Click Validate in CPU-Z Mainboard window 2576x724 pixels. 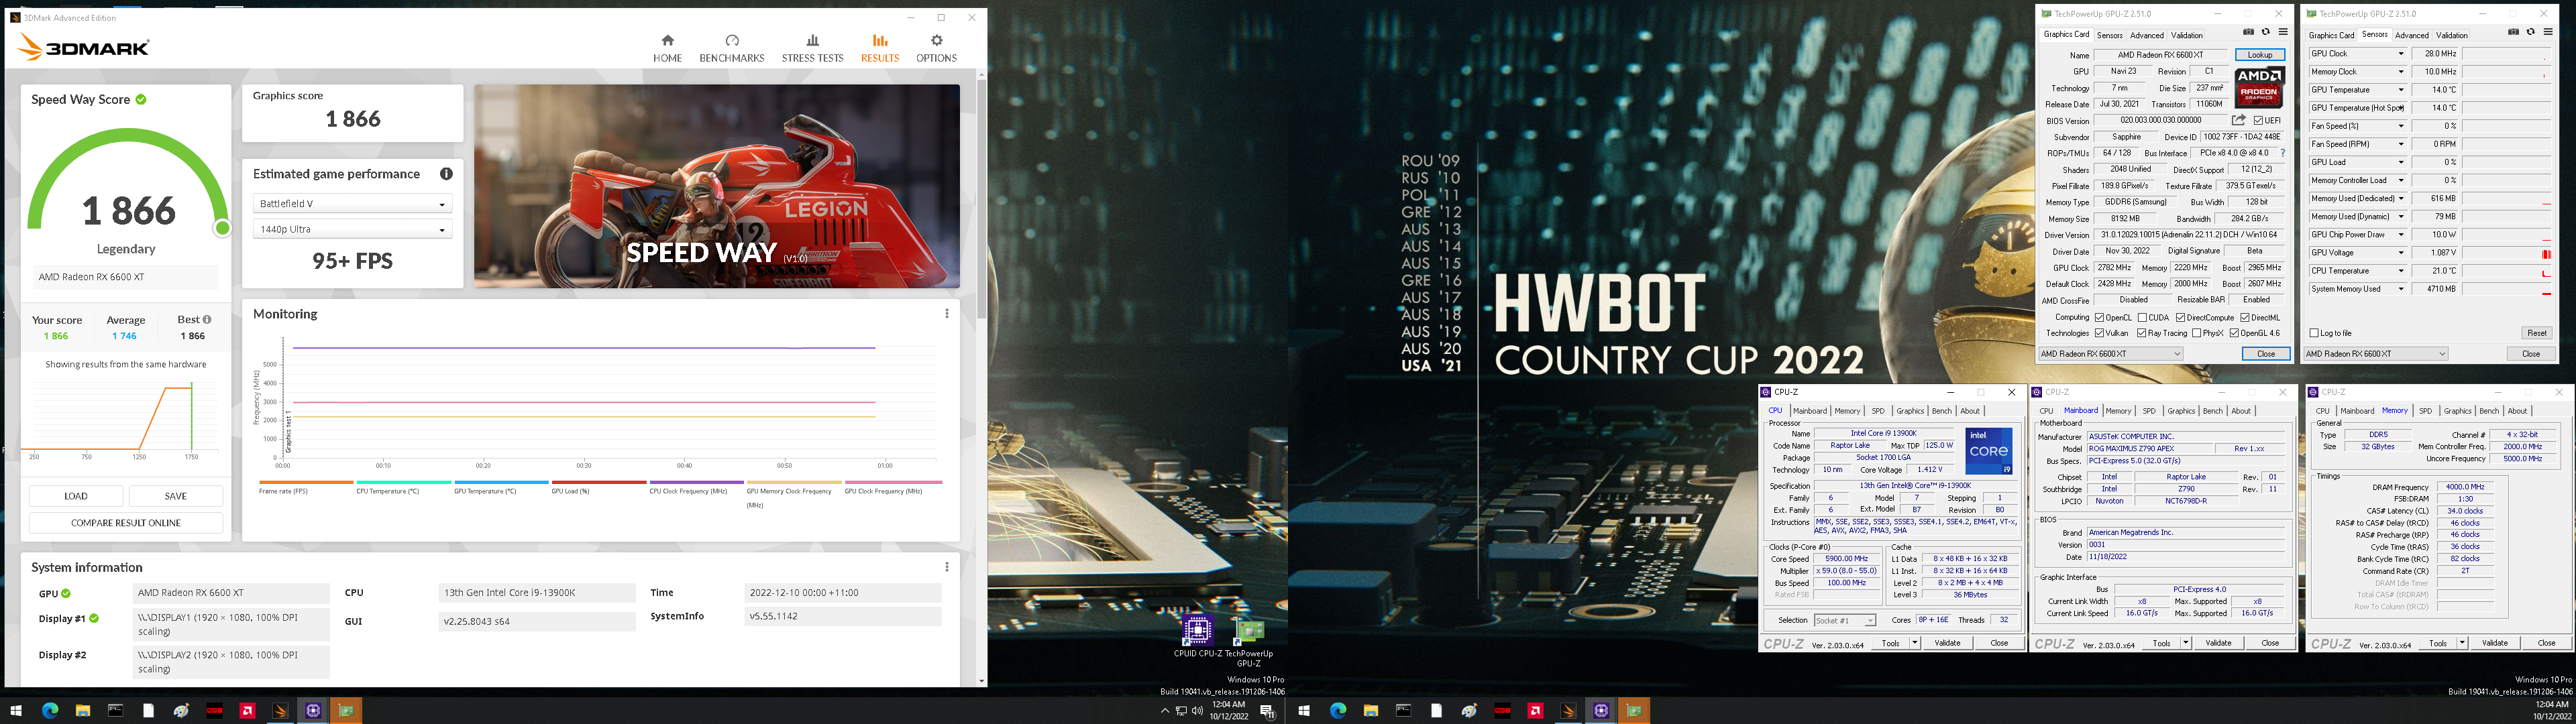[2218, 643]
